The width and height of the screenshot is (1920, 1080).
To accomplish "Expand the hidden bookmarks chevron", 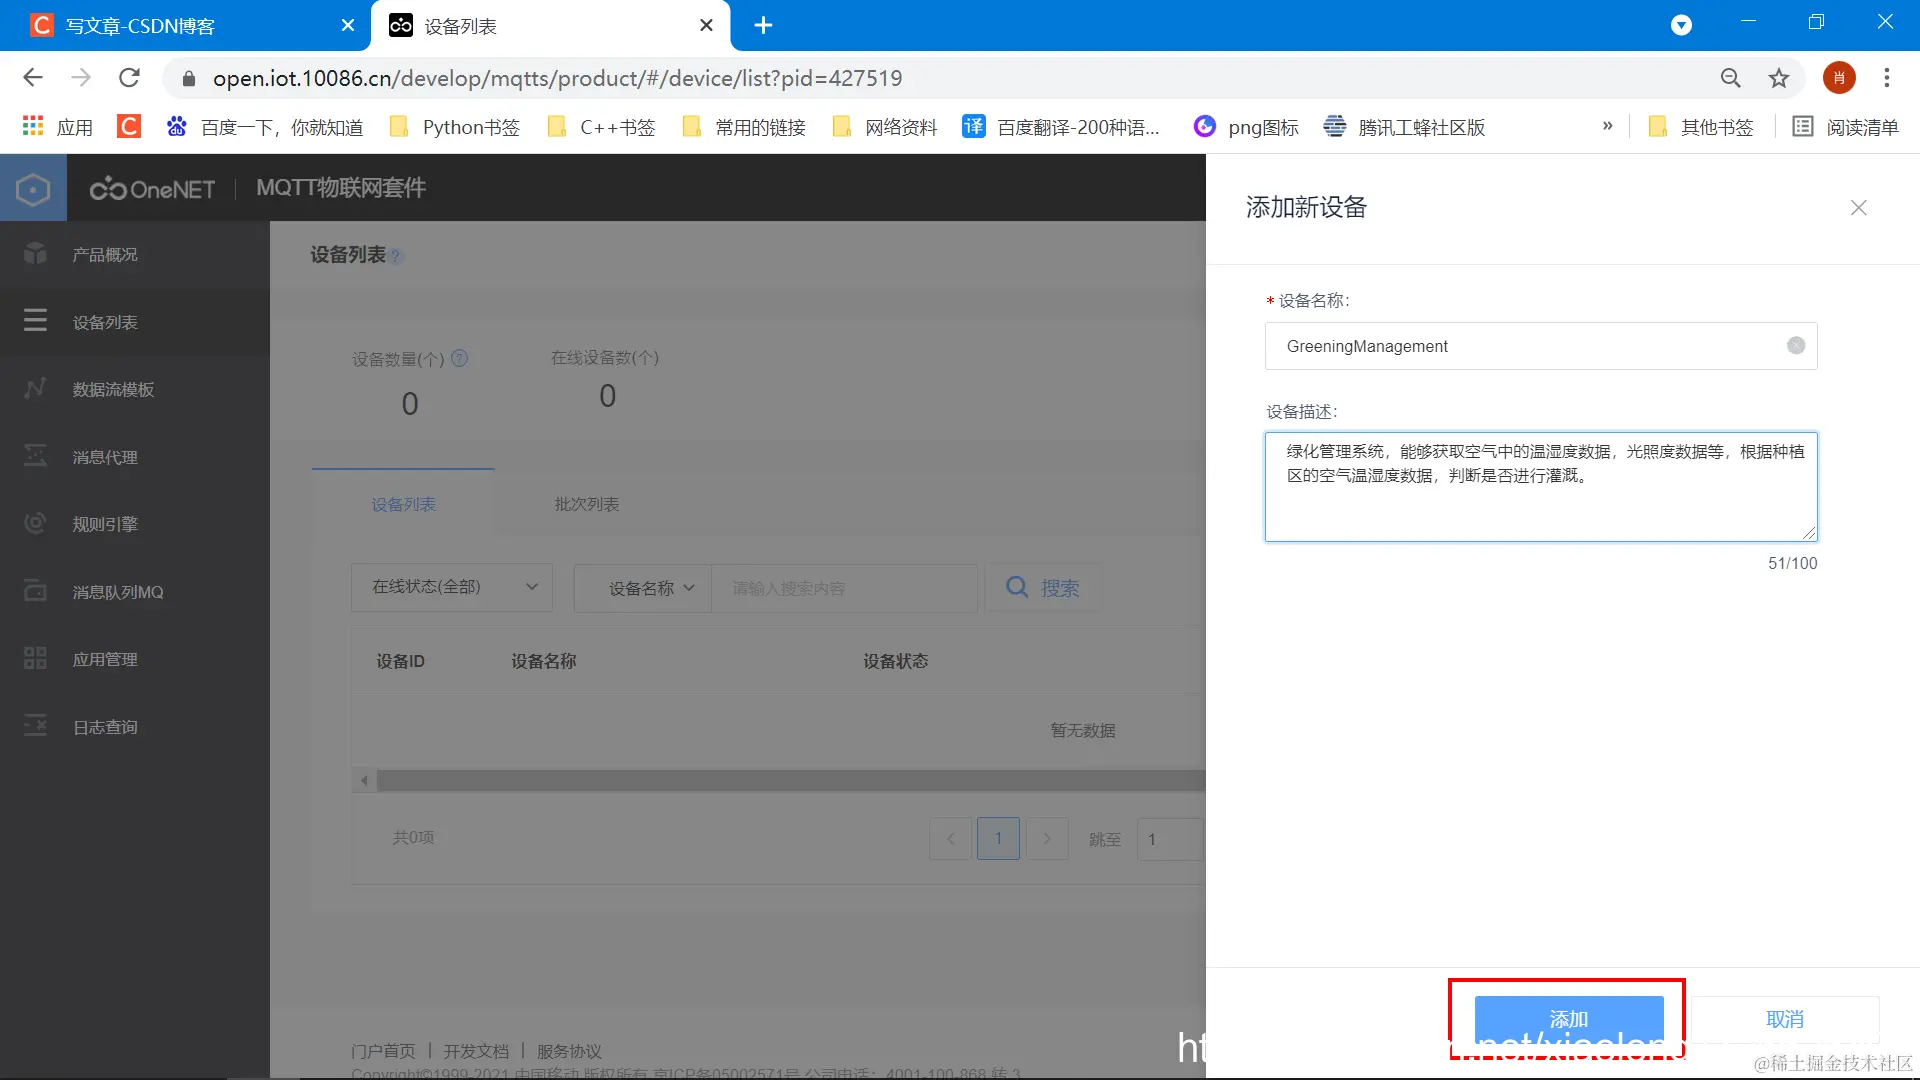I will (1607, 126).
